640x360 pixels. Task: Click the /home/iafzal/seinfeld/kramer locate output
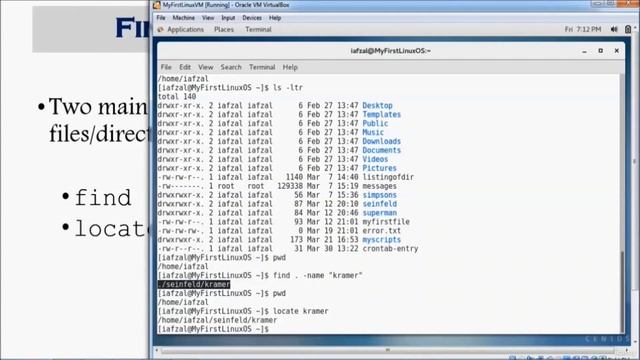click(217, 320)
